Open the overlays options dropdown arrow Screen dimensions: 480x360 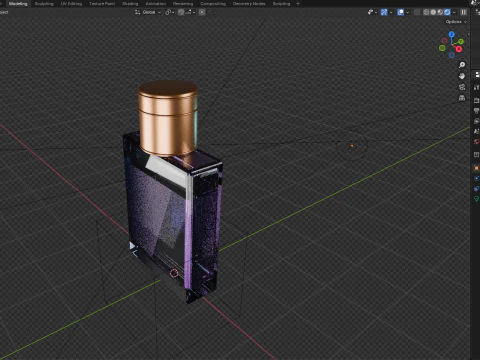pos(407,12)
